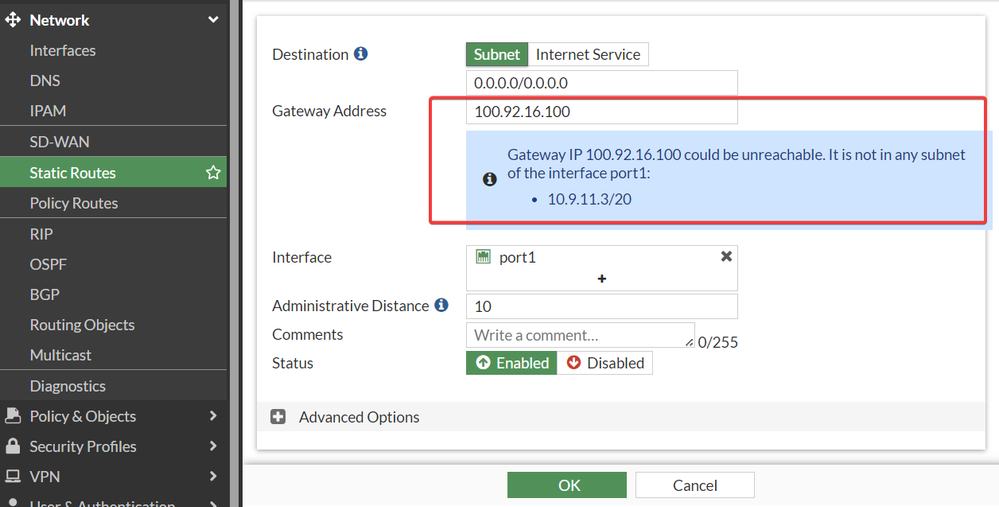The height and width of the screenshot is (507, 999).
Task: Open Policy Routes menu item
Action: pyautogui.click(x=74, y=203)
